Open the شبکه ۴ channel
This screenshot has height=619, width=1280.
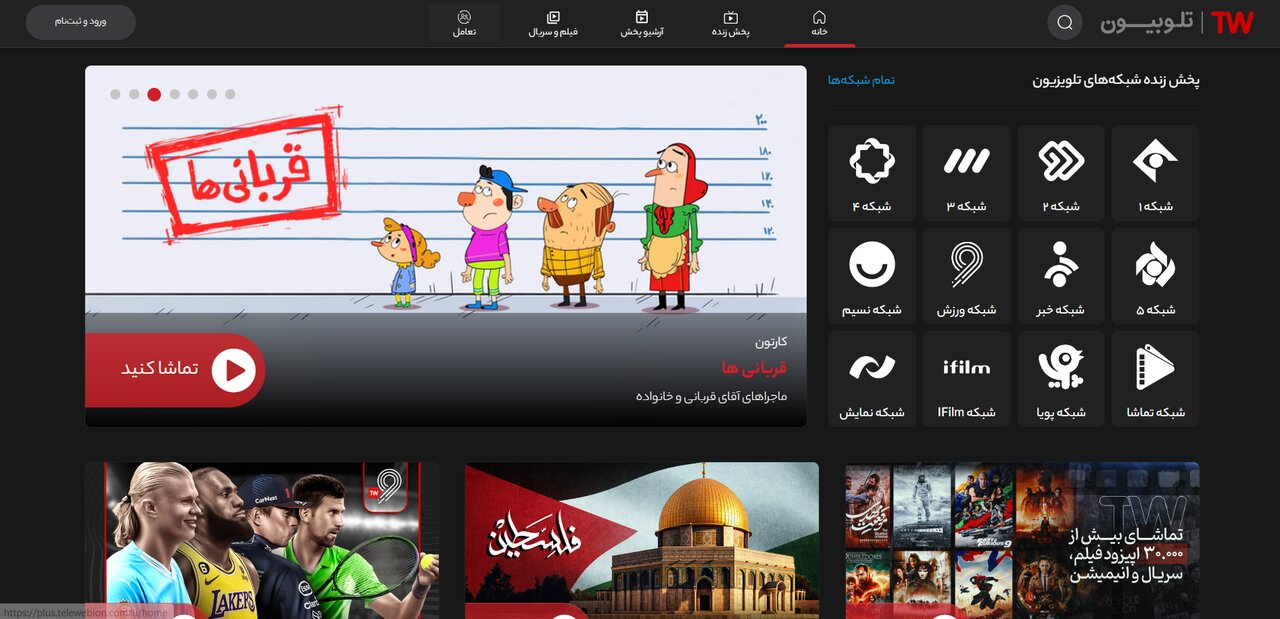click(871, 172)
